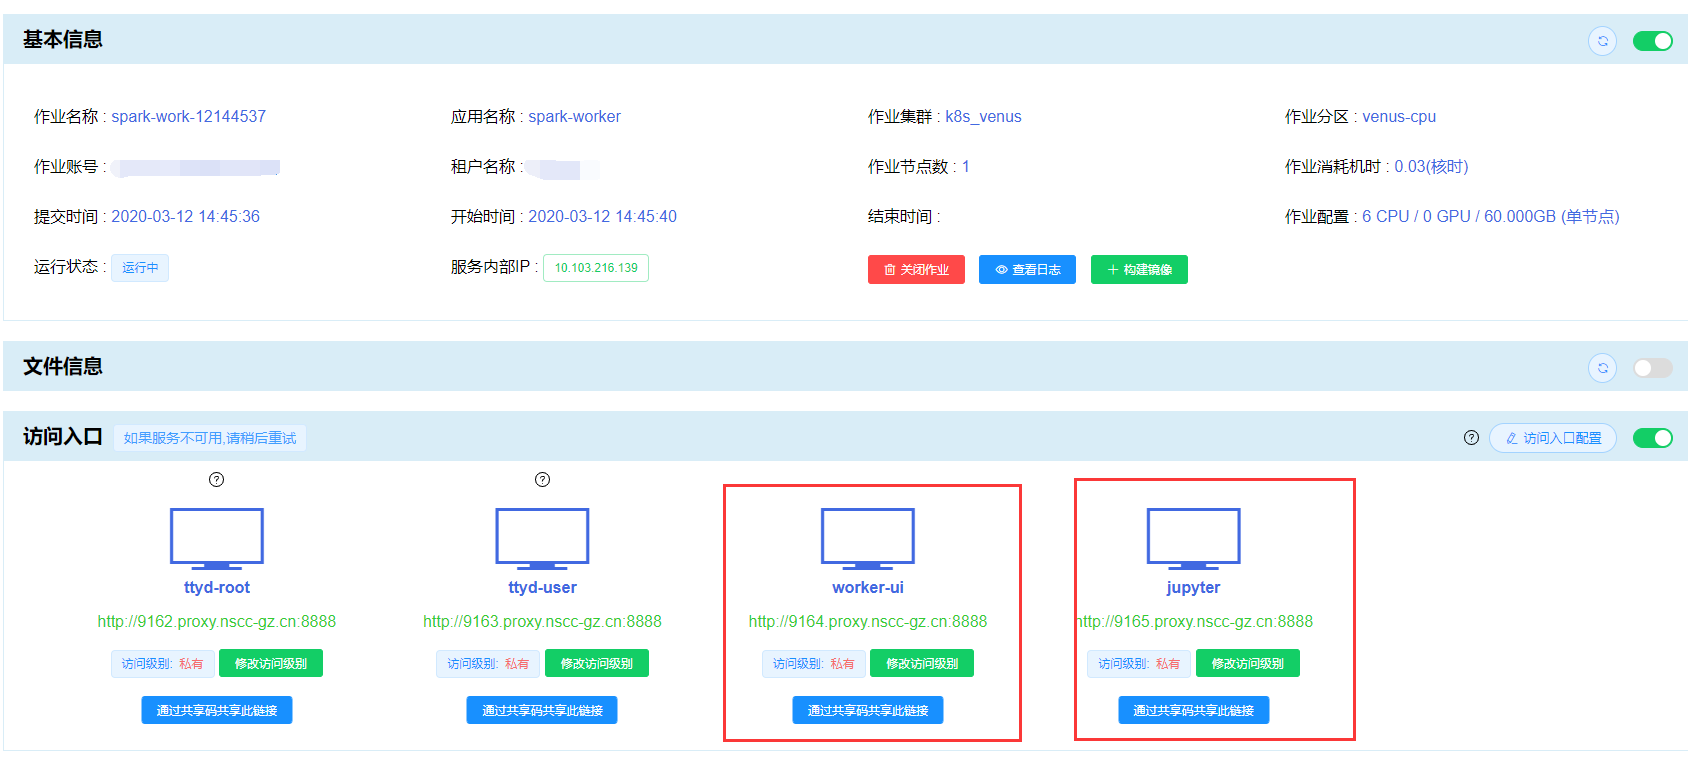
Task: Click the ttyd-root monitor icon
Action: 216,537
